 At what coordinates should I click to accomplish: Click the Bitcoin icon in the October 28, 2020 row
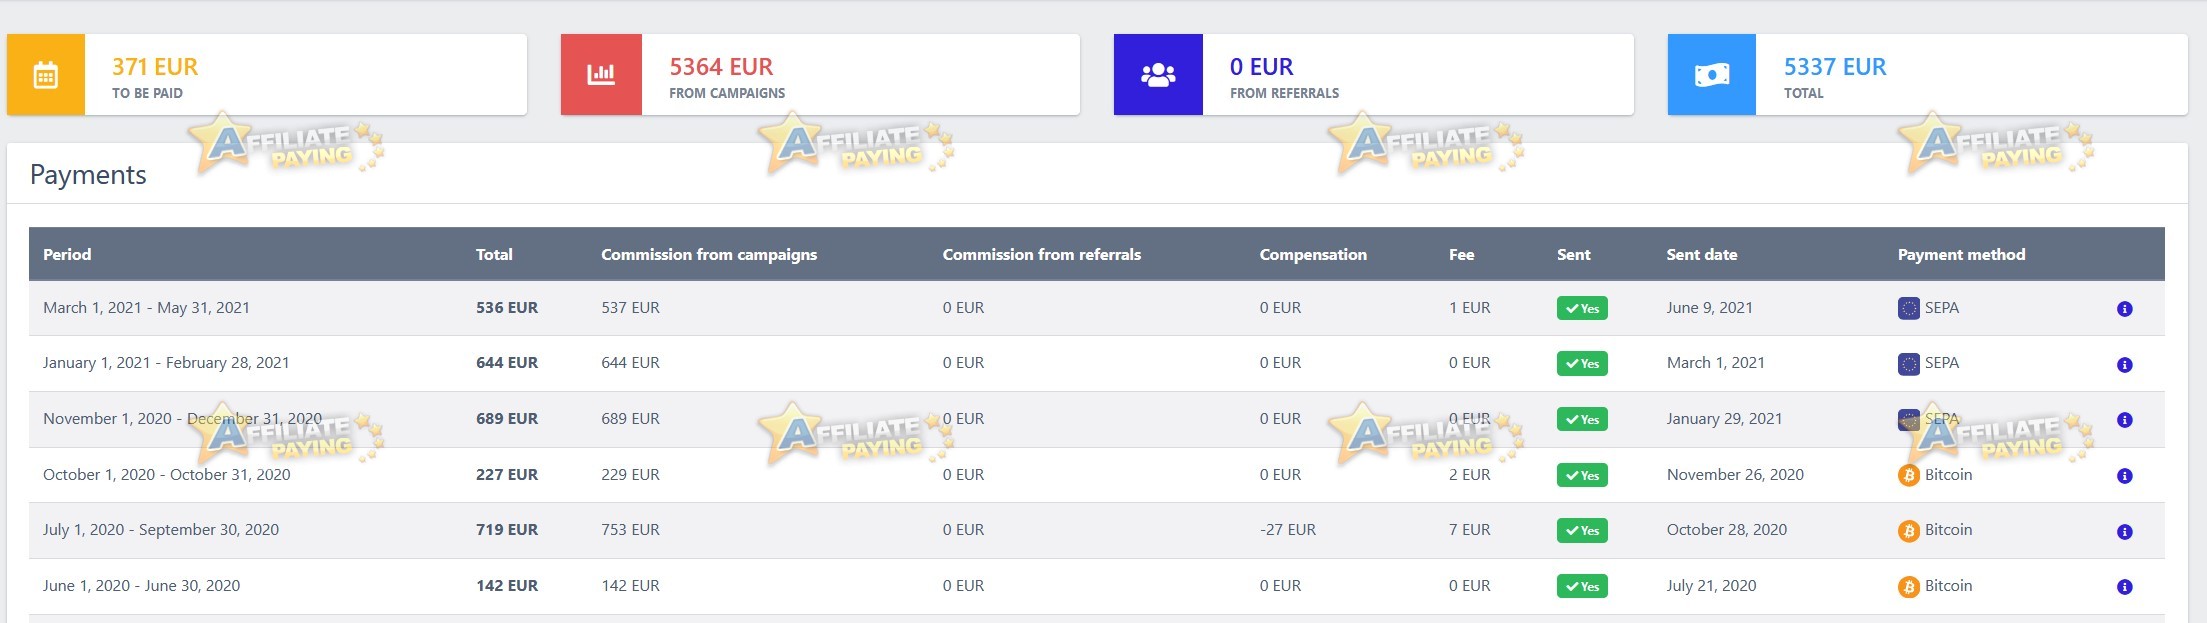click(x=1909, y=531)
